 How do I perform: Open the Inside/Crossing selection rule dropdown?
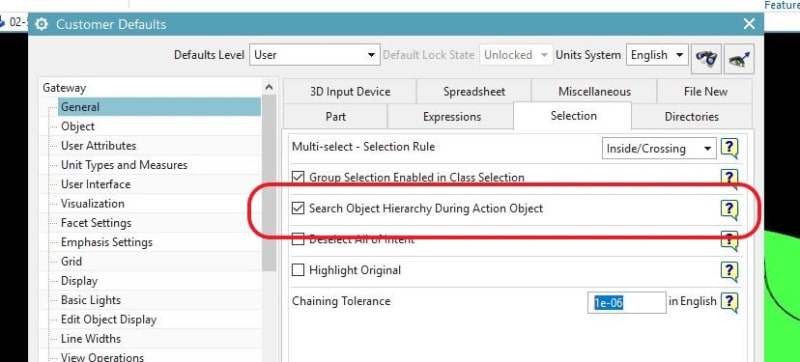tap(659, 148)
